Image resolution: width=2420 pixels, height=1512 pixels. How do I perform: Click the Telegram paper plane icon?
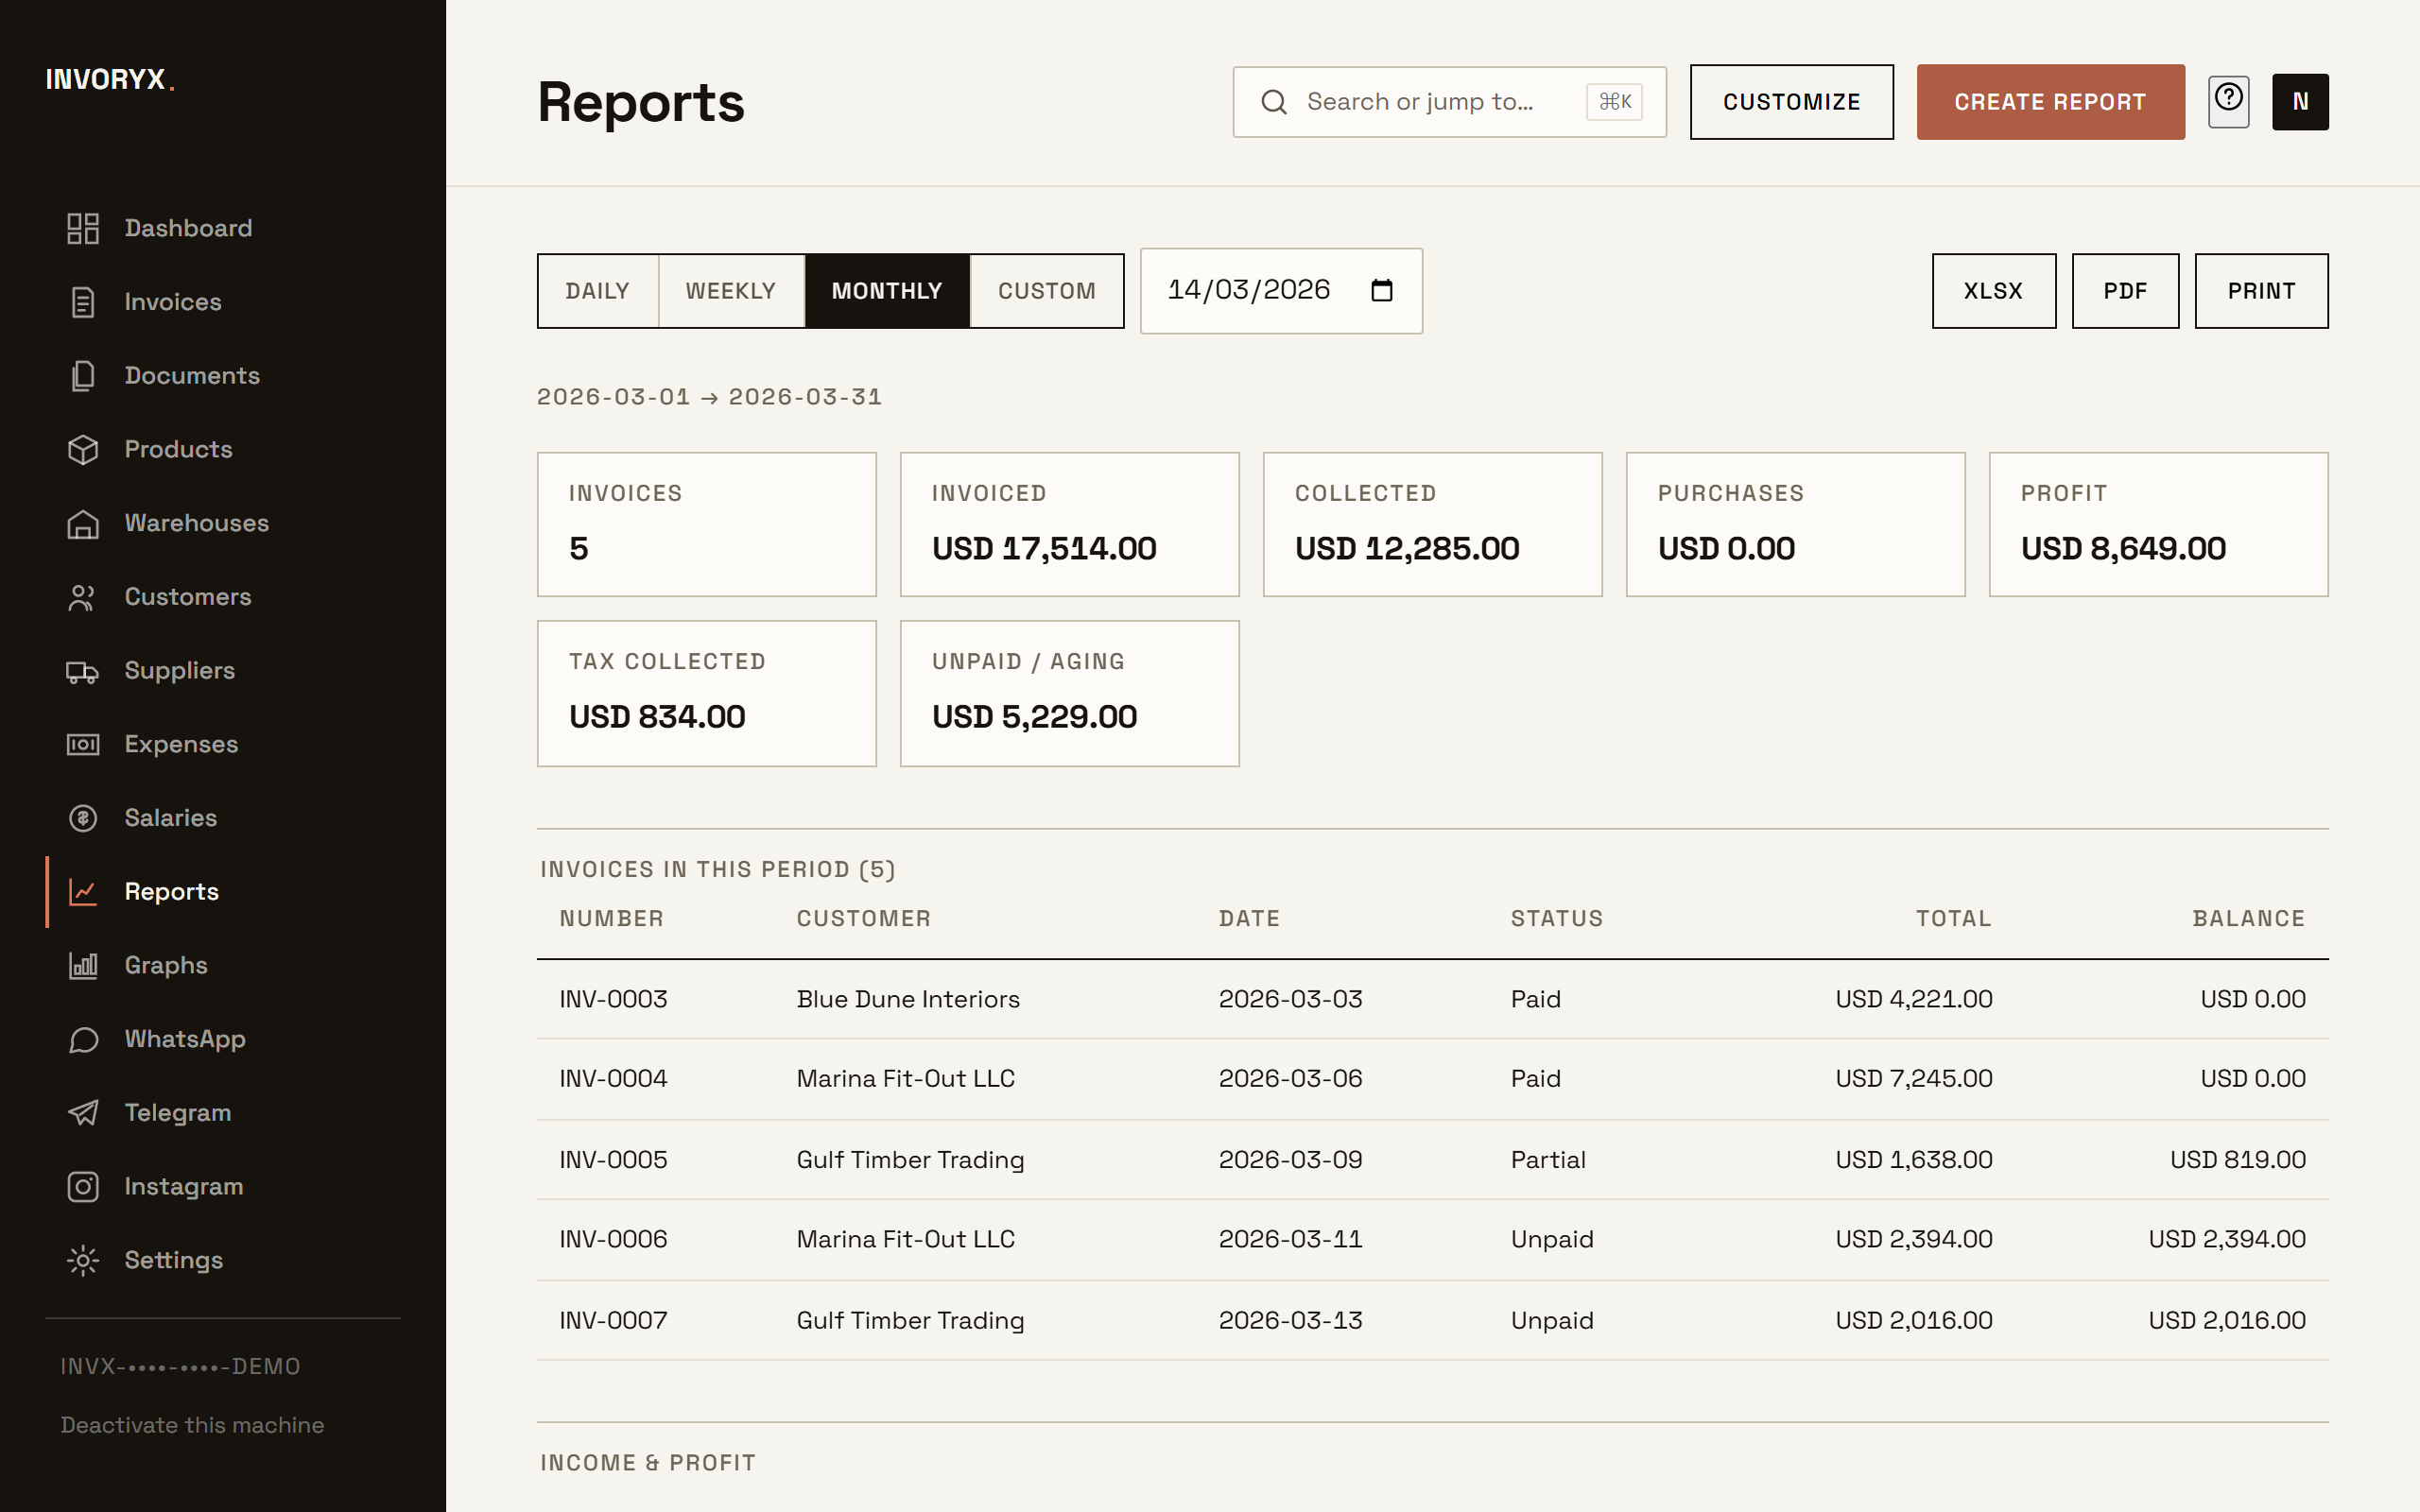pos(83,1113)
